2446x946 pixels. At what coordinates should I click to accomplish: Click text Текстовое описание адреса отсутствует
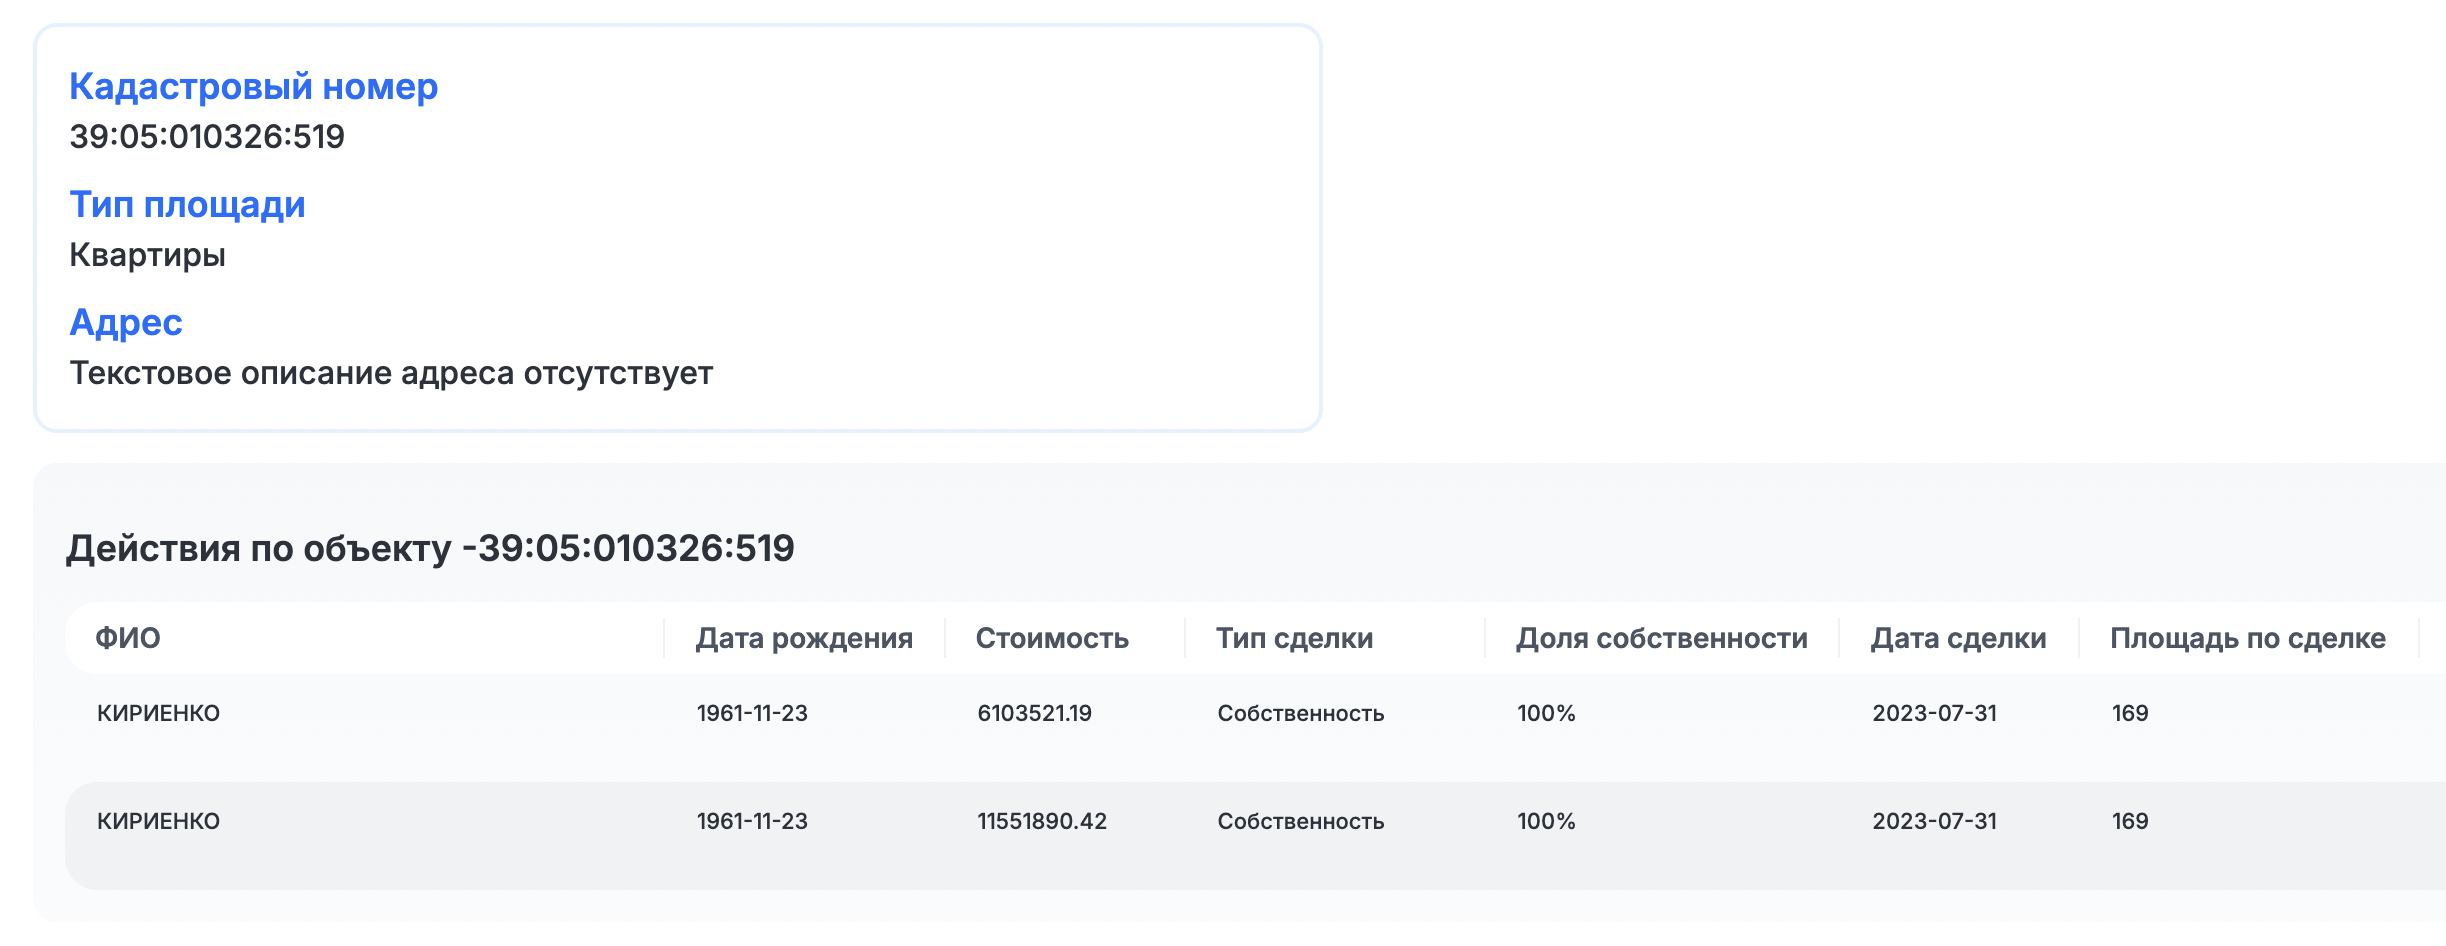391,373
